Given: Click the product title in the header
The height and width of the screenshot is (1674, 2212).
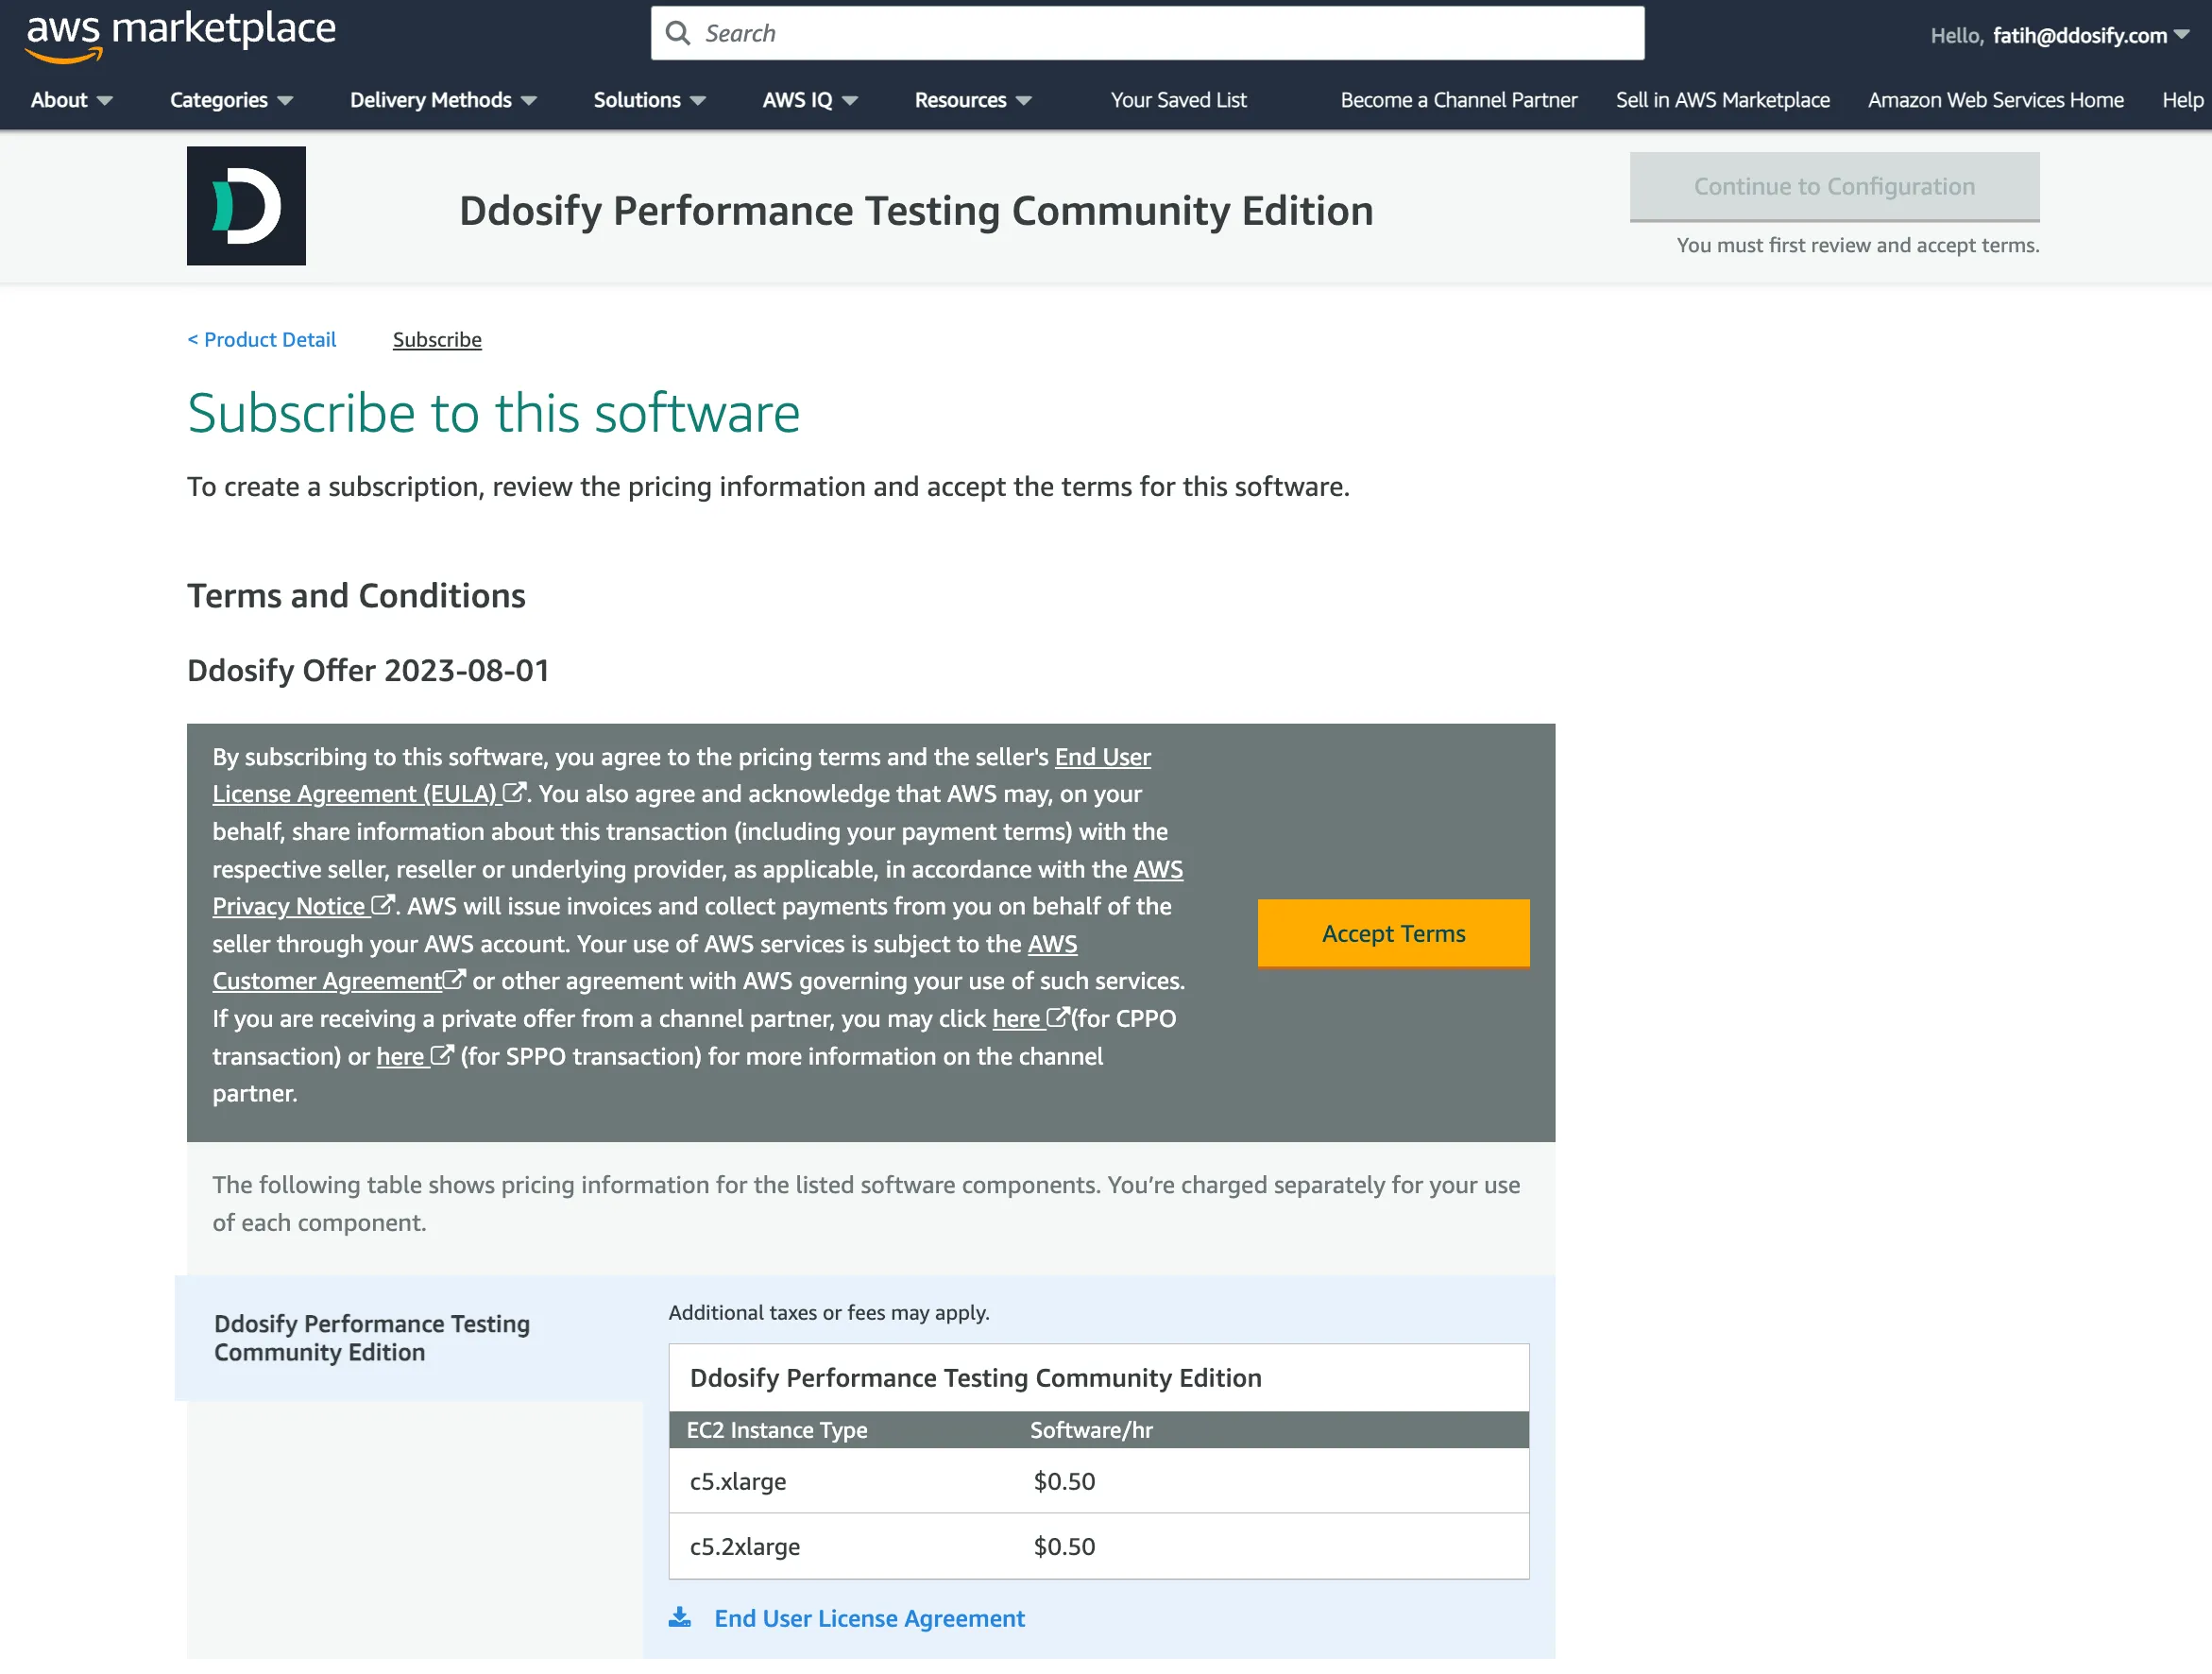Looking at the screenshot, I should (916, 211).
